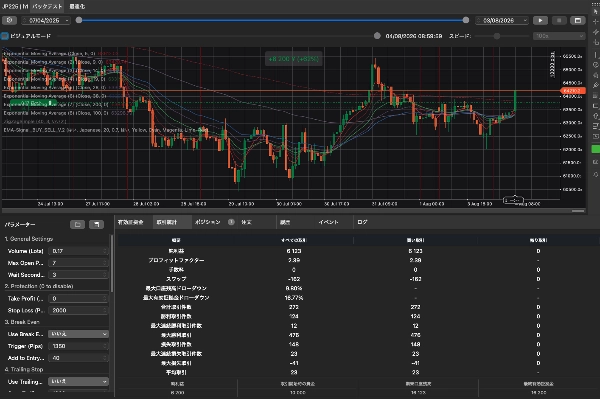
Task: Save parameters with the save icon
Action: 96,225
